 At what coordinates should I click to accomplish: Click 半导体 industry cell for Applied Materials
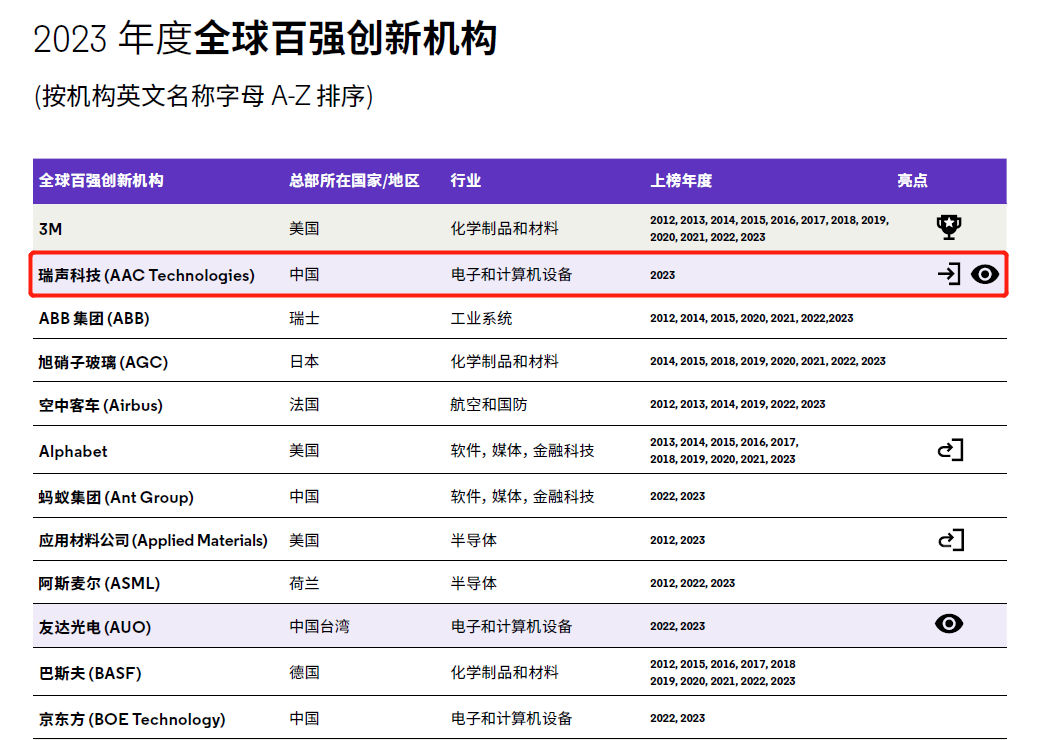coord(474,540)
